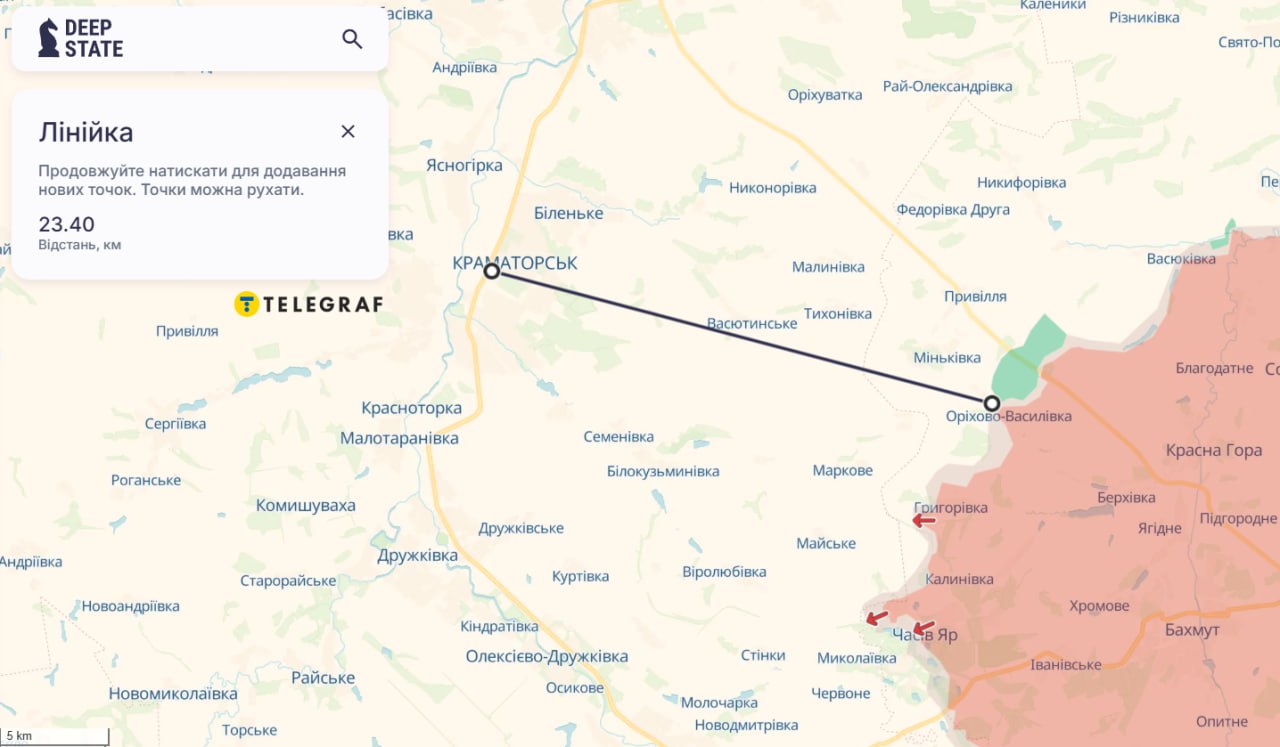Click the 23.40 distance readout
This screenshot has width=1280, height=747.
tap(67, 224)
